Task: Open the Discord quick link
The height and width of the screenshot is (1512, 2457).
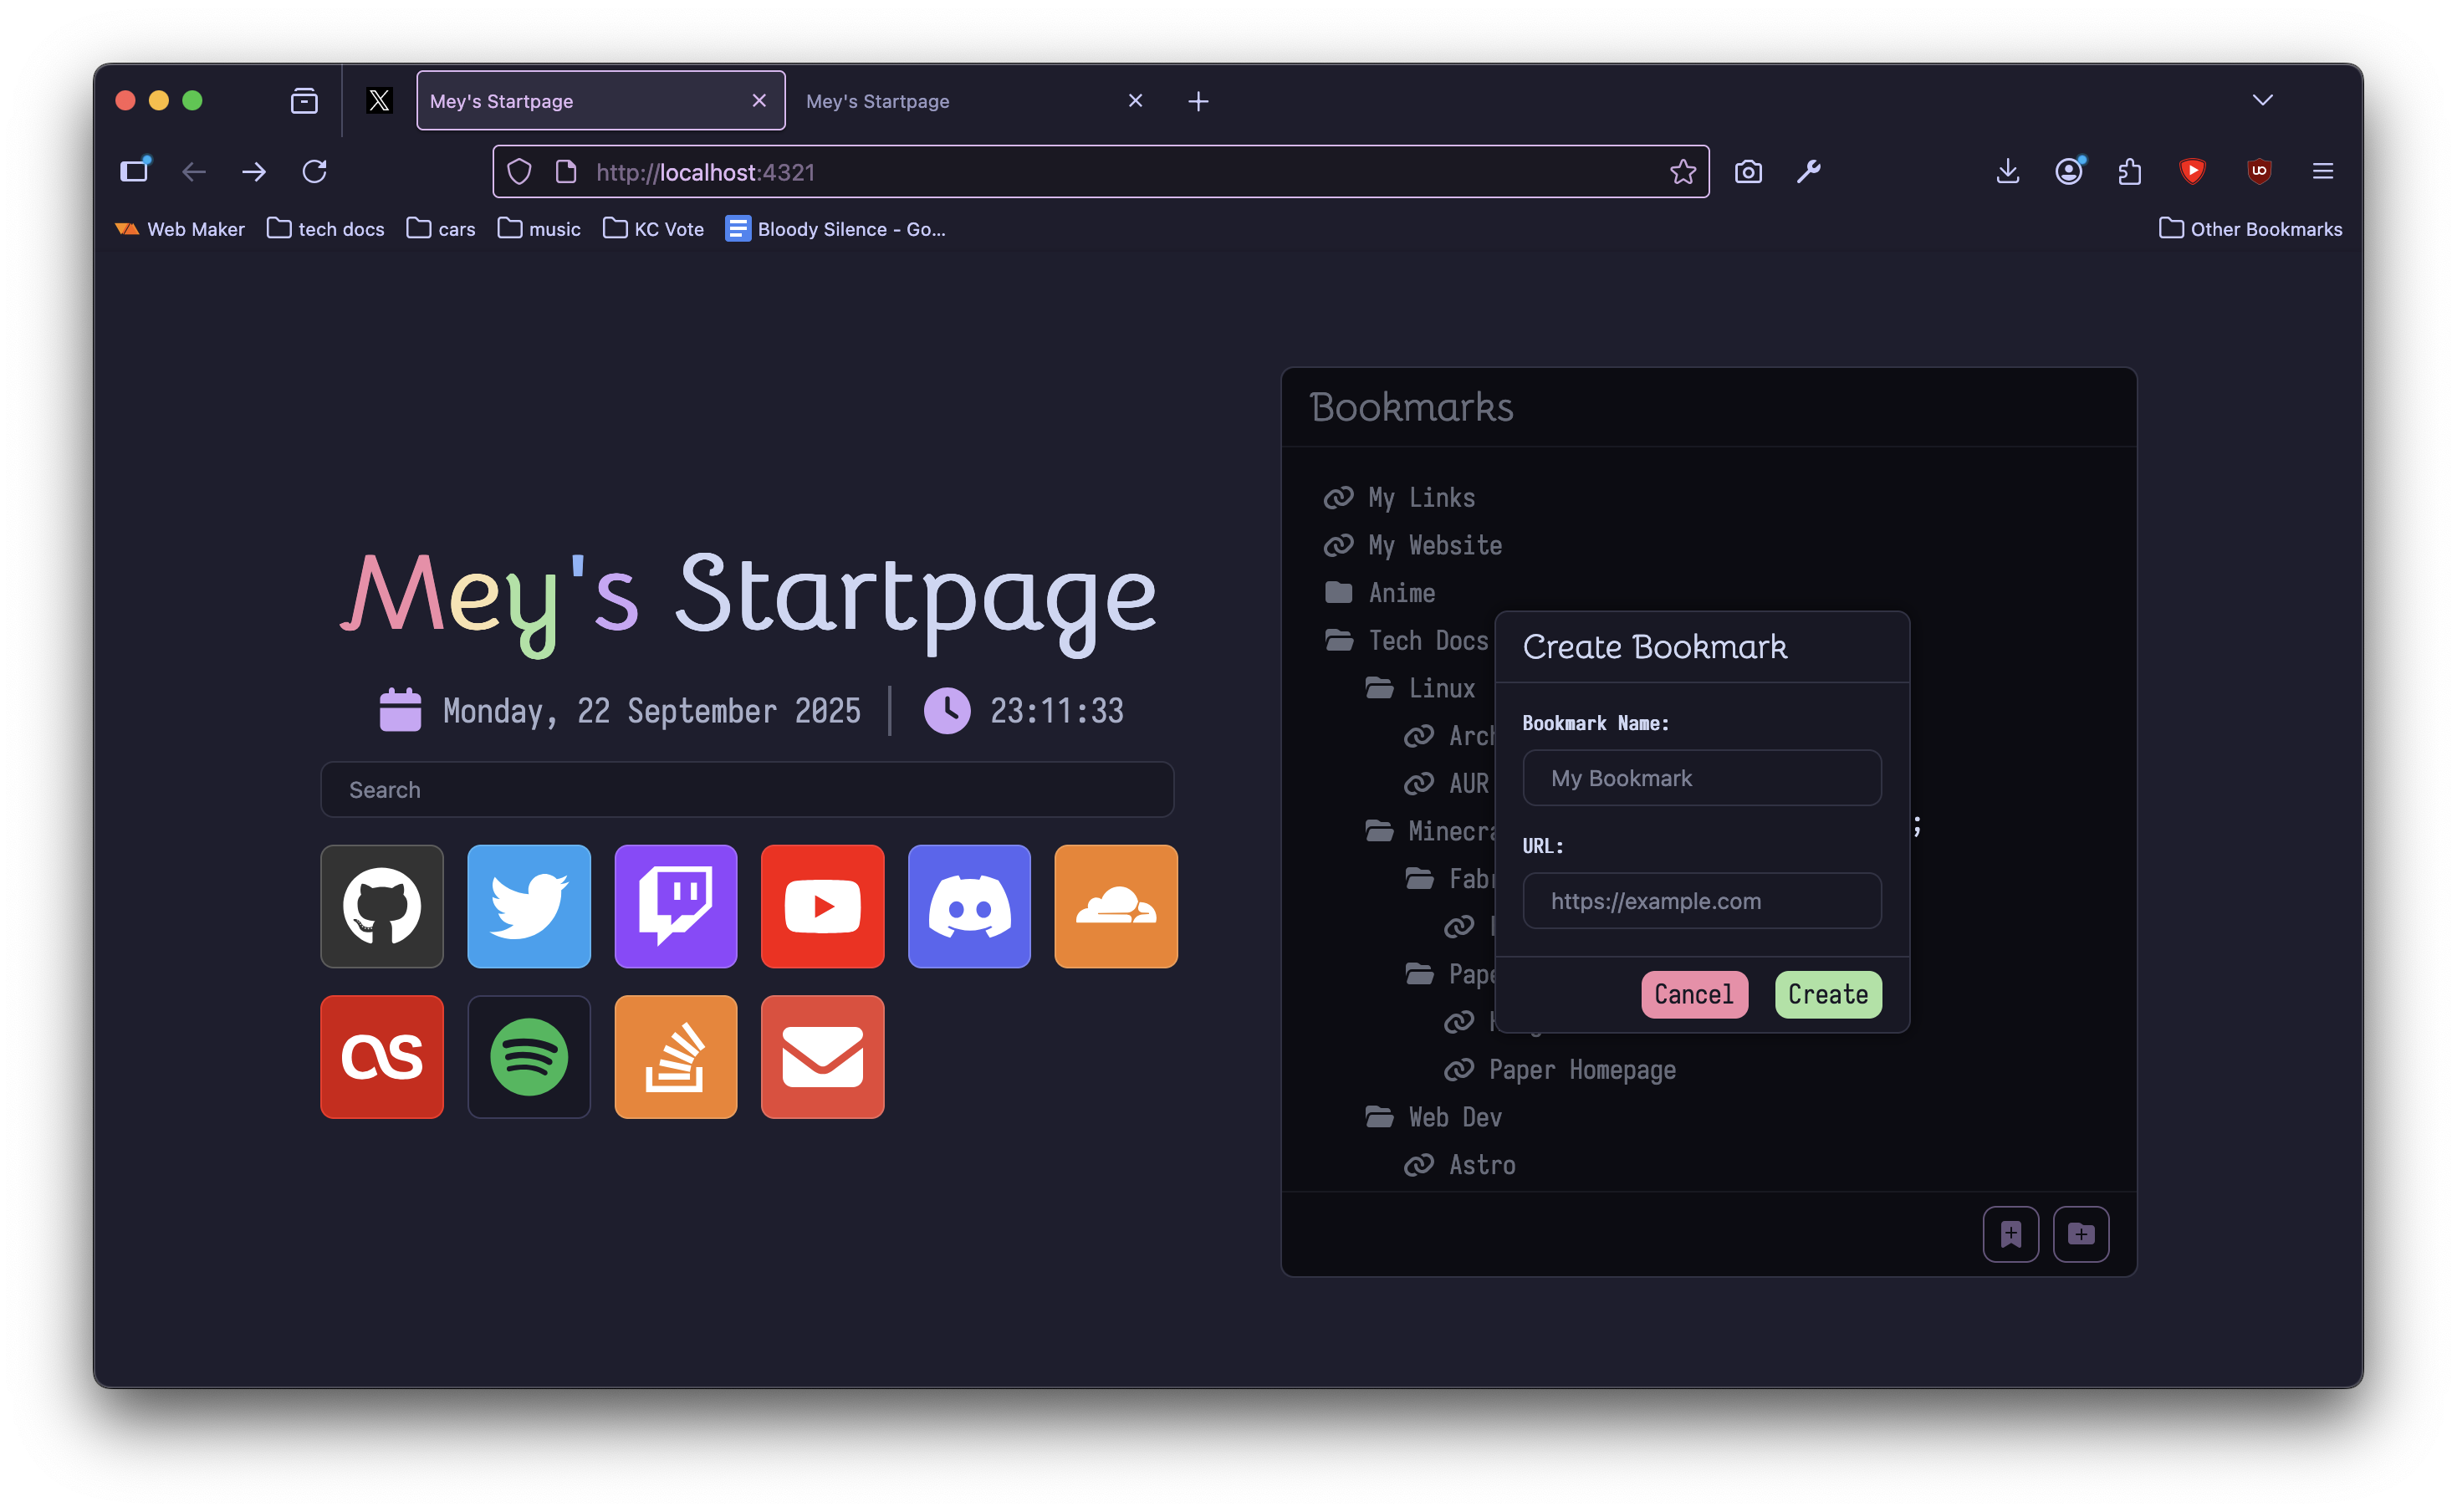Action: point(968,906)
